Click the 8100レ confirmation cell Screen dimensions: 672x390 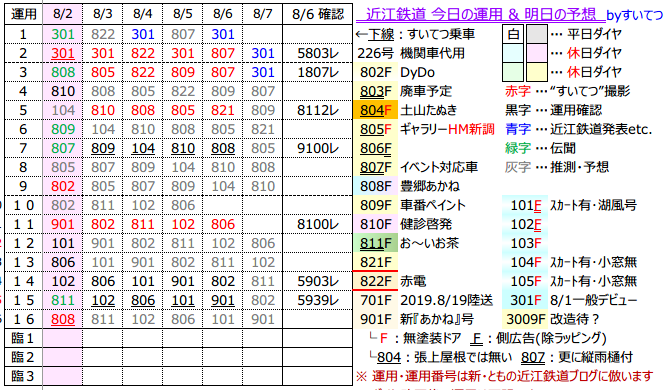318,224
